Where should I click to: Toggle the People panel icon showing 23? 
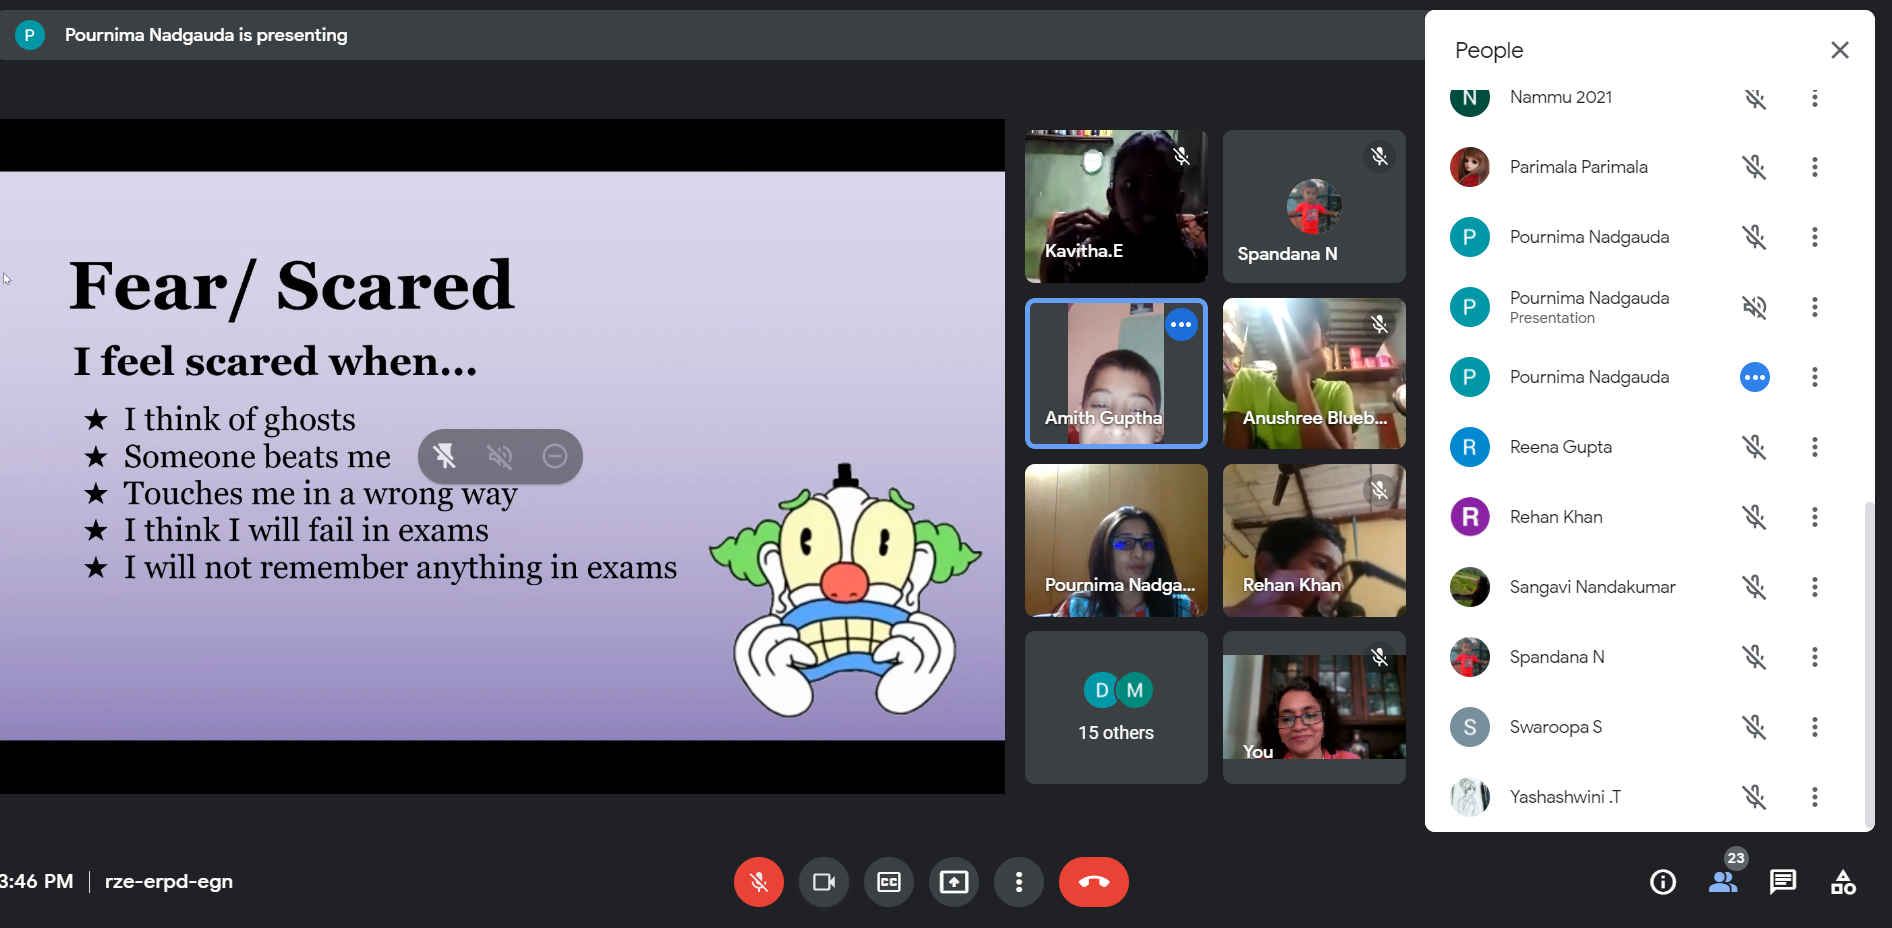(x=1723, y=882)
